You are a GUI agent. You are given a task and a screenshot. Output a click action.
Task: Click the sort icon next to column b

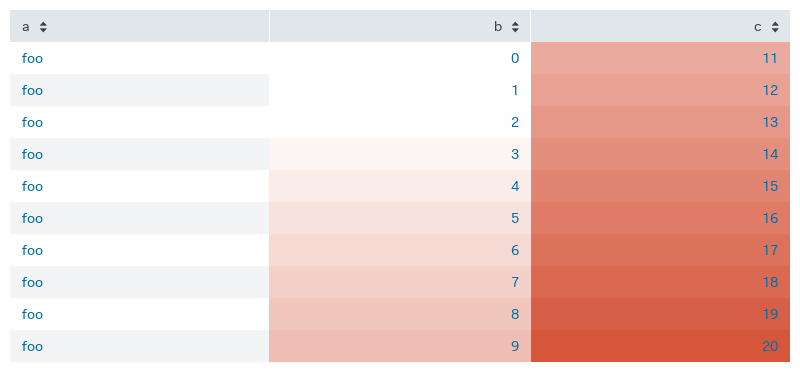(515, 27)
